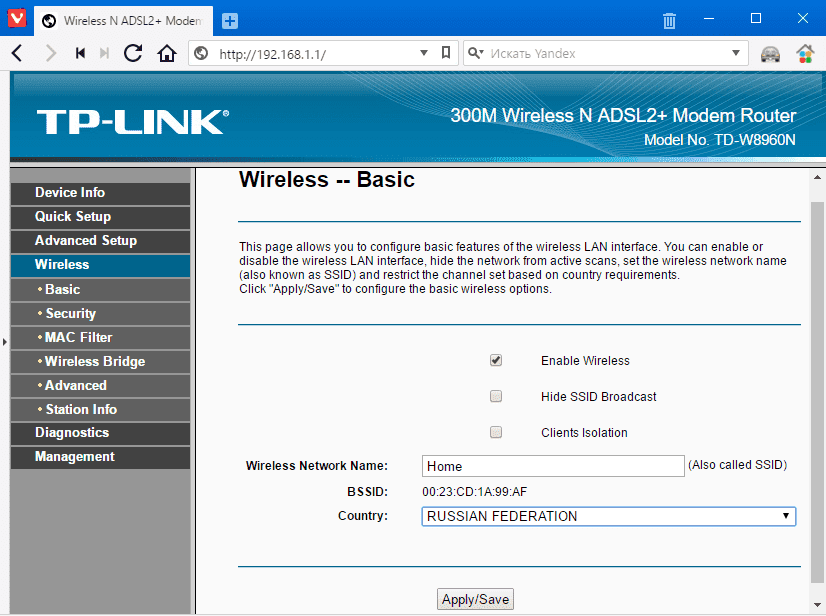The width and height of the screenshot is (826, 616).
Task: Go to Station Info submenu
Action: [100, 409]
